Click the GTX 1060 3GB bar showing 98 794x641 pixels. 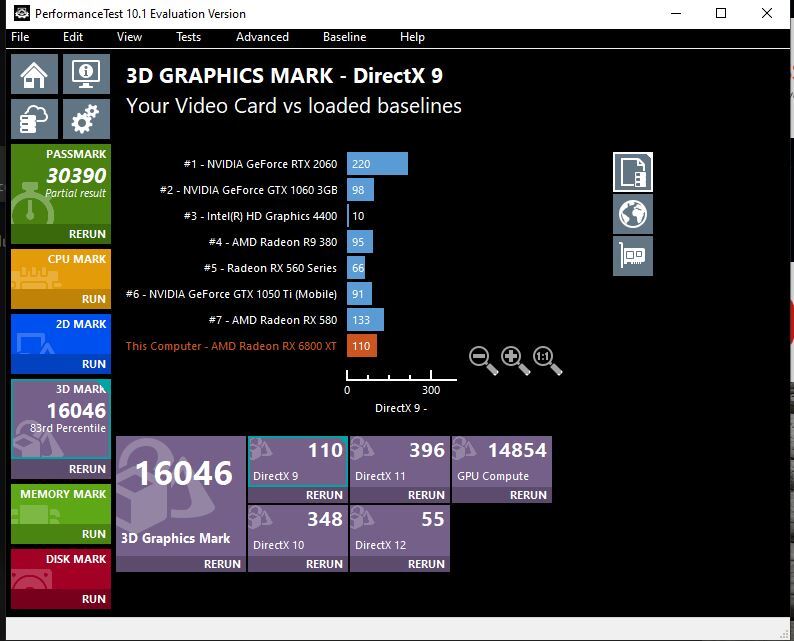click(x=361, y=190)
